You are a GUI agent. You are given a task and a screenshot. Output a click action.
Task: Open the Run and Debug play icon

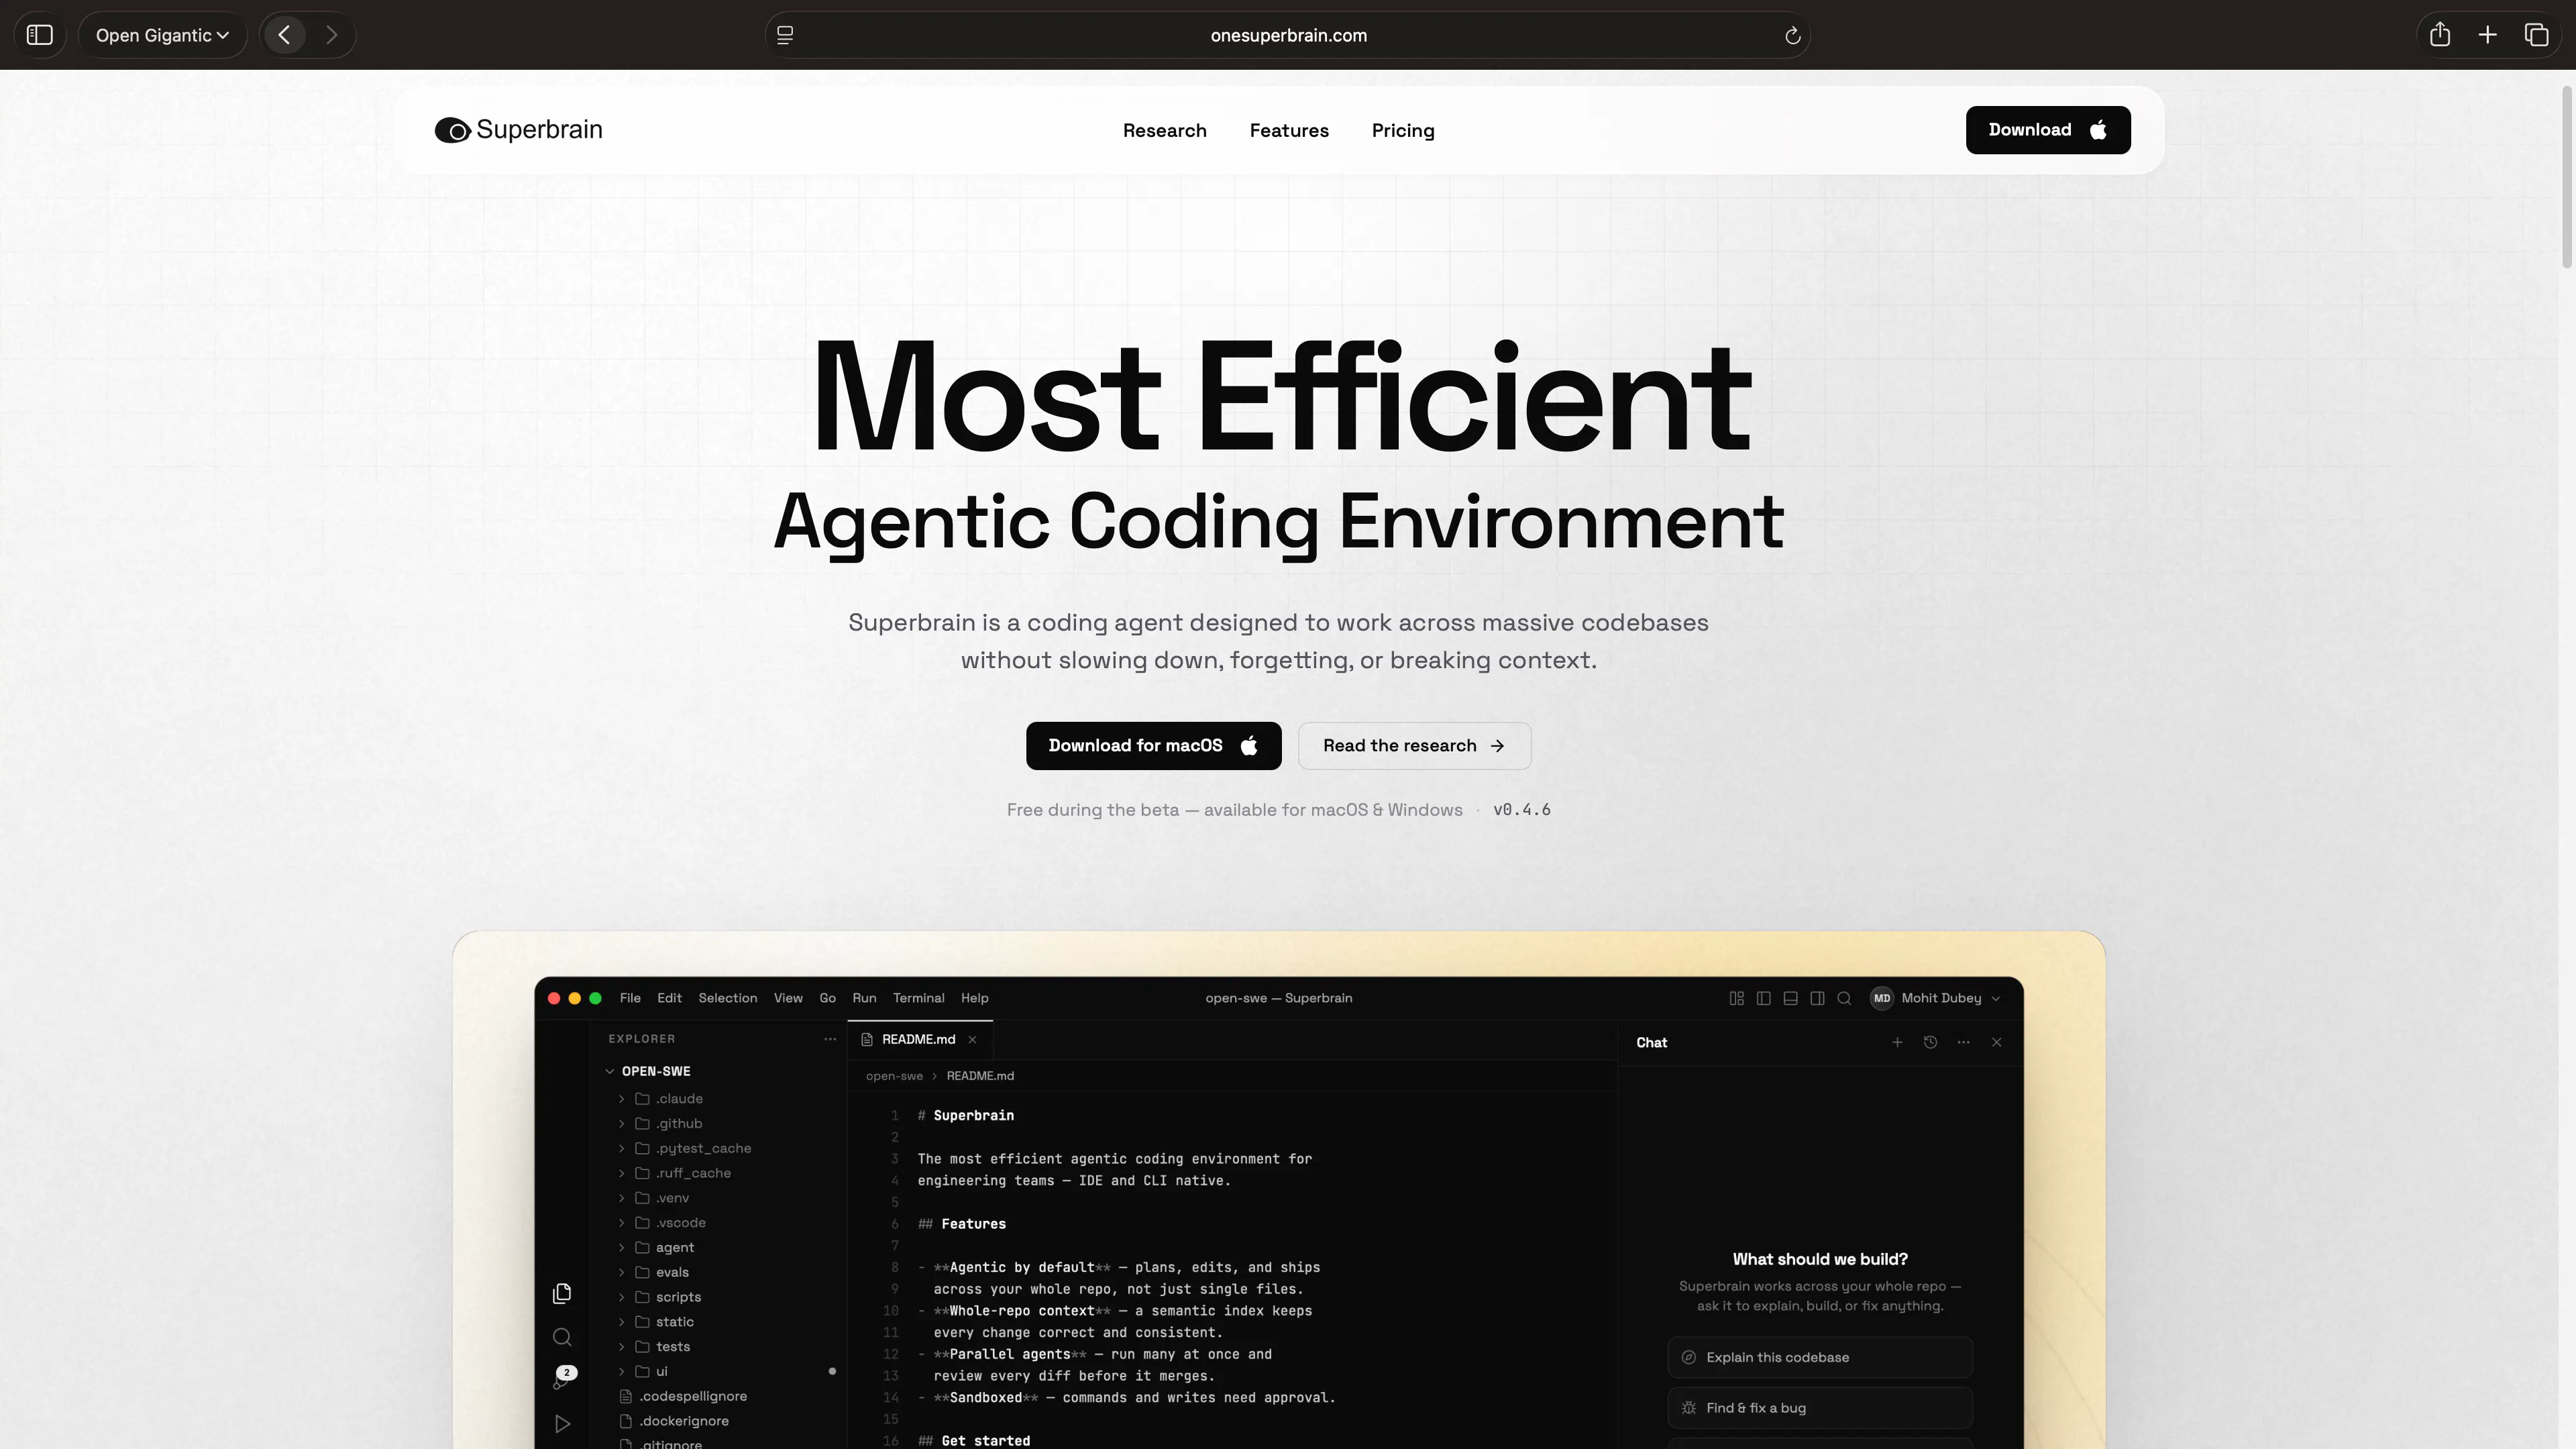click(562, 1424)
